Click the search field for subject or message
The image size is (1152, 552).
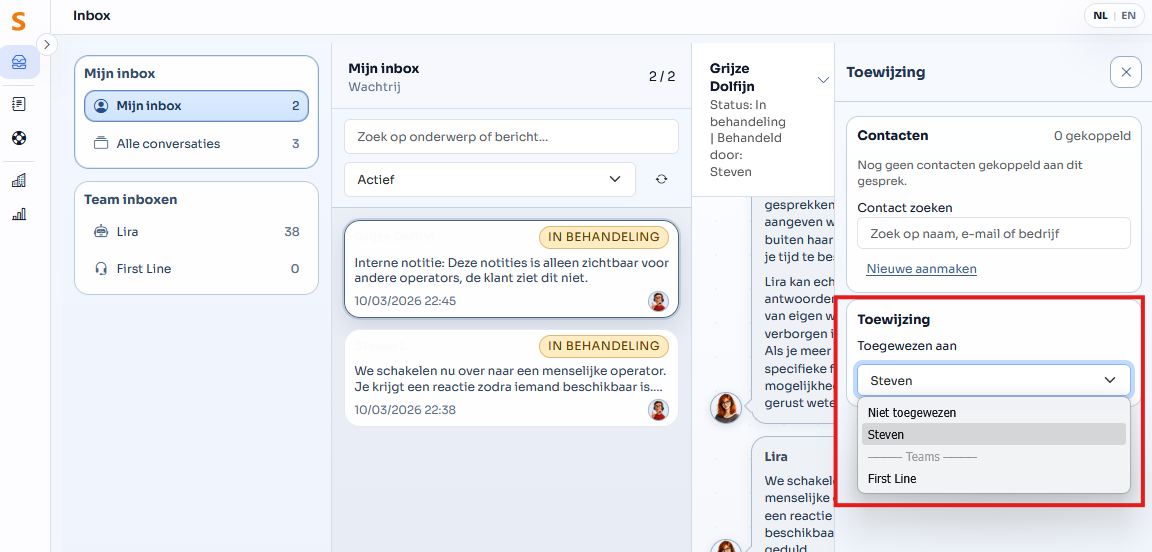pos(511,137)
